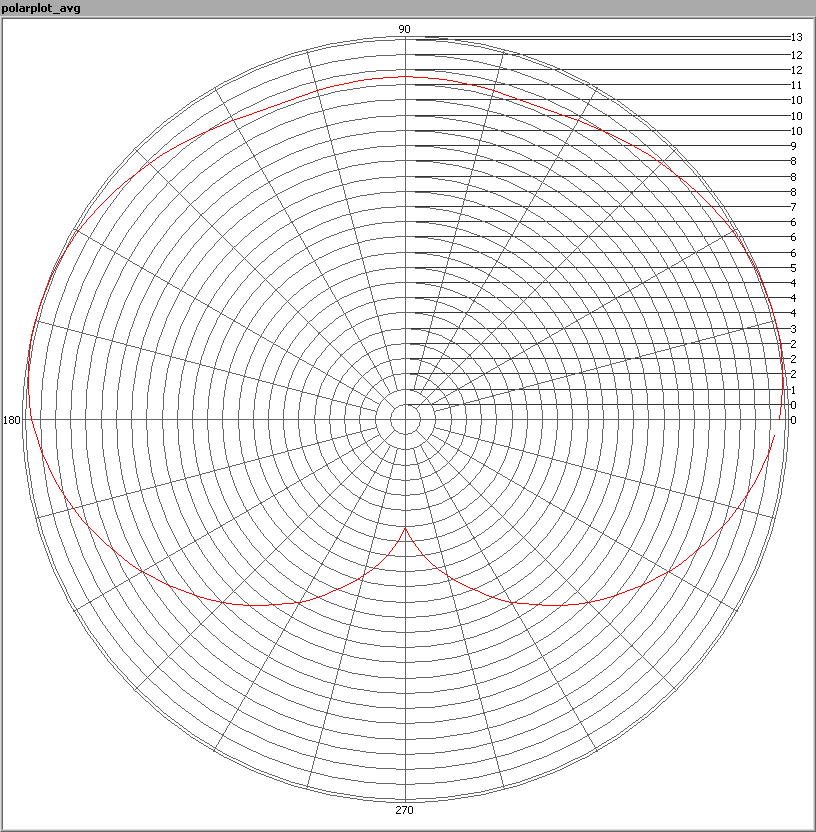
Task: Select the radial scale label 1
Action: (x=793, y=390)
